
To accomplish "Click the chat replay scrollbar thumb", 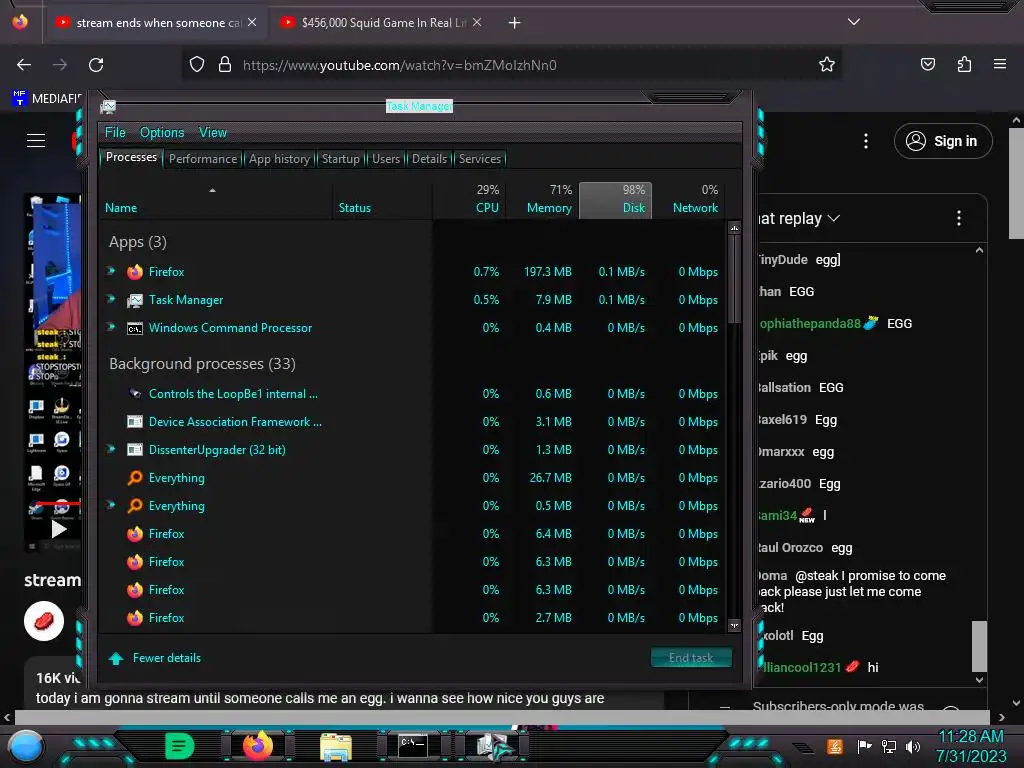I will 979,647.
